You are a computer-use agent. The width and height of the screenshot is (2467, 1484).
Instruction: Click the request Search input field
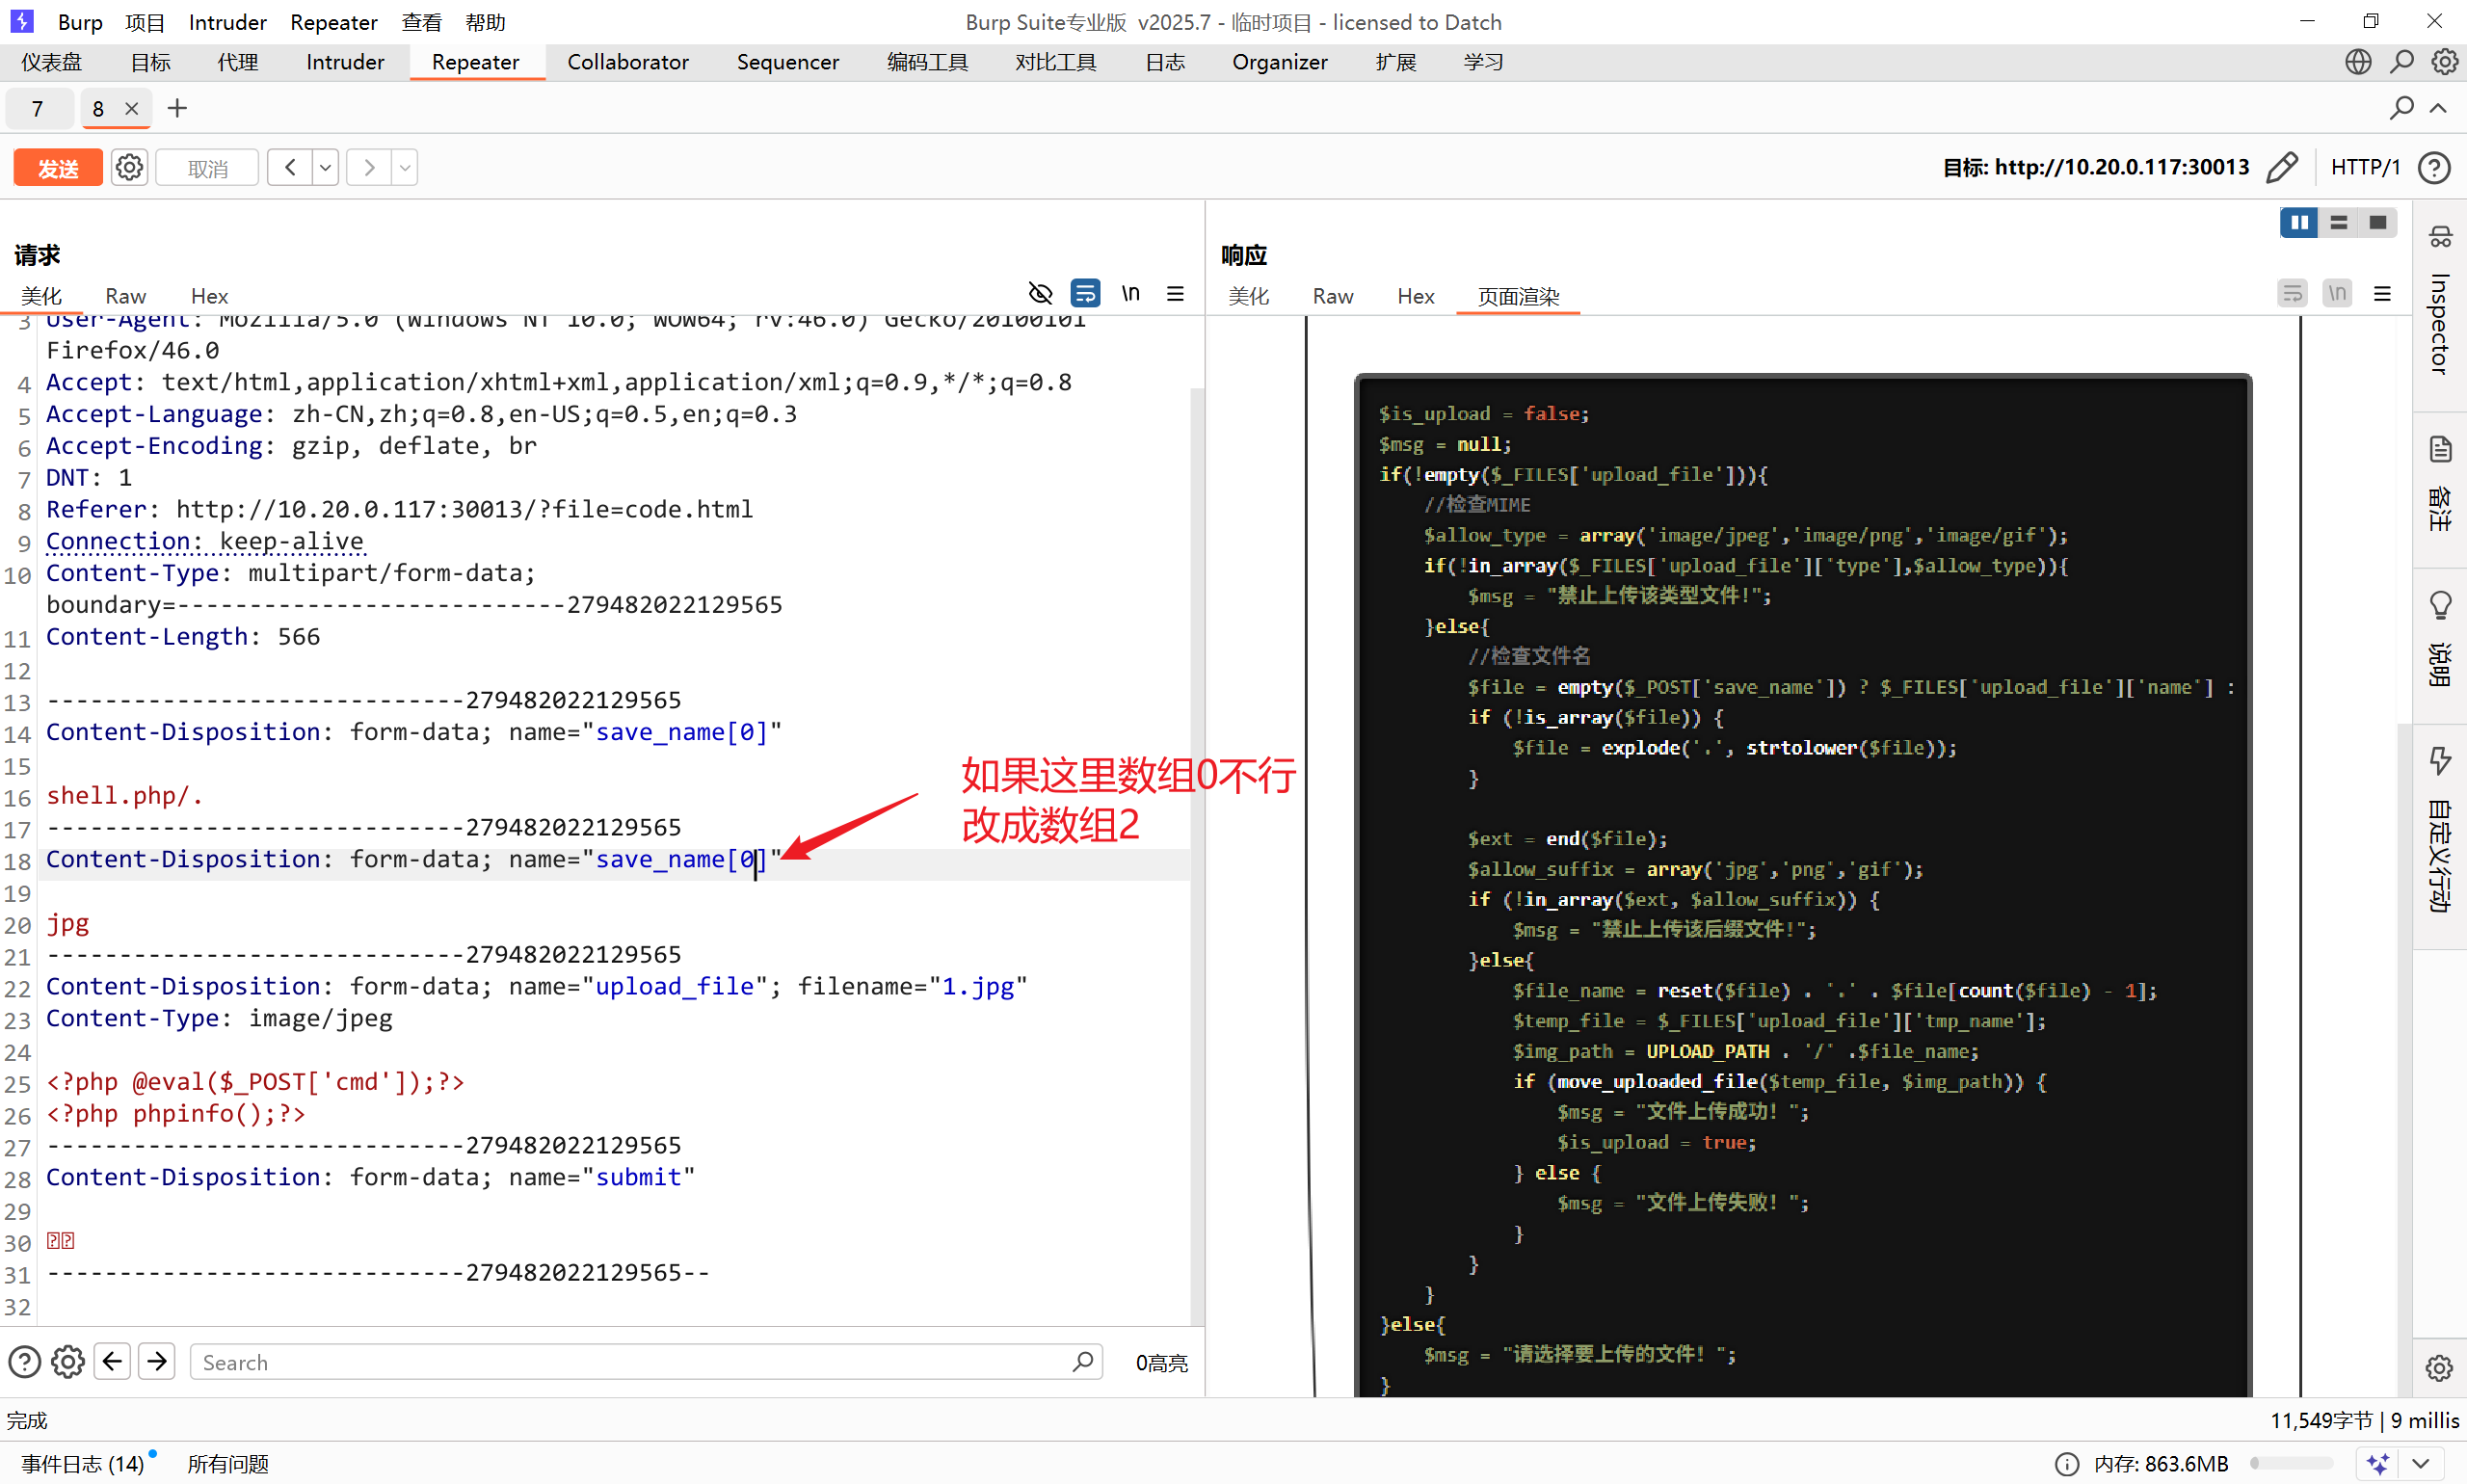[x=630, y=1362]
